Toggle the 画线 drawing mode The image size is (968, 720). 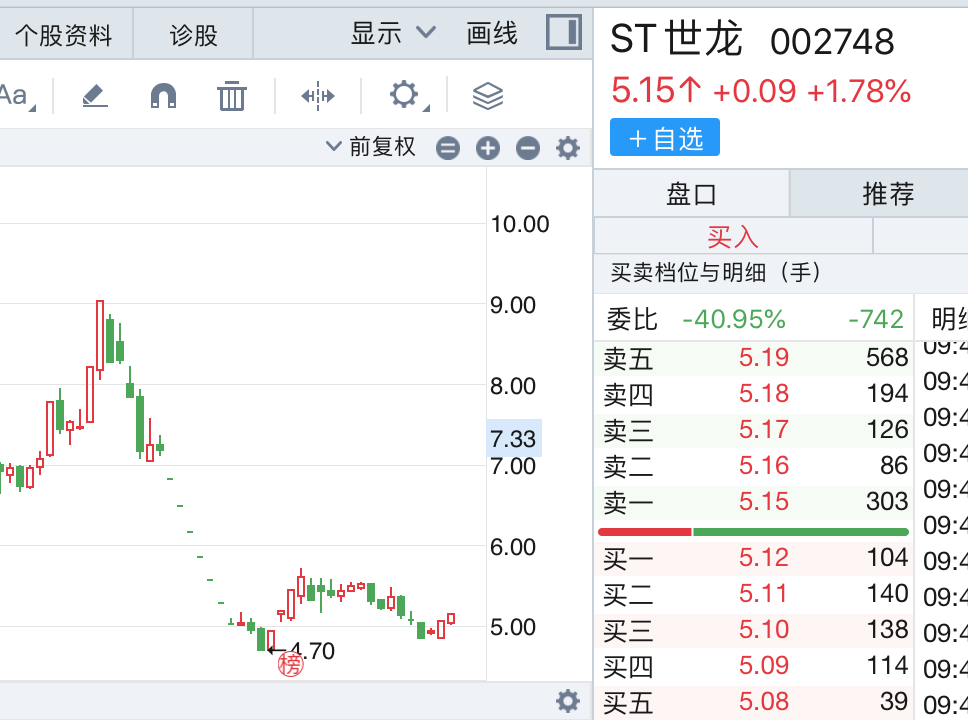[x=492, y=33]
